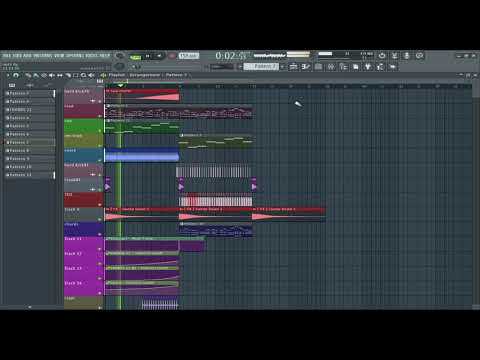The height and width of the screenshot is (360, 480).
Task: Open the ADD menu
Action: point(27,56)
